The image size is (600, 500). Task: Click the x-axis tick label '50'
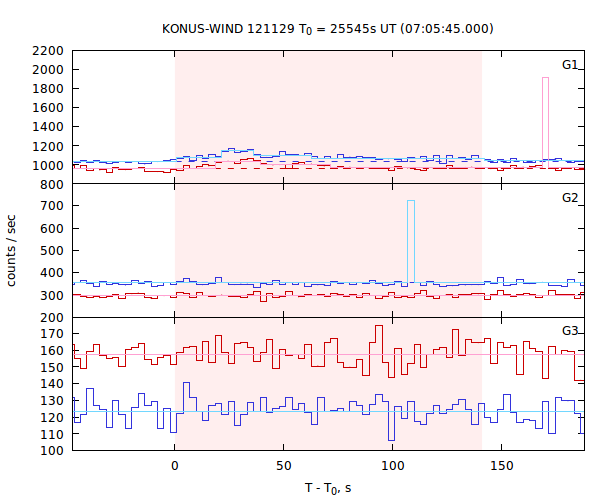284,466
